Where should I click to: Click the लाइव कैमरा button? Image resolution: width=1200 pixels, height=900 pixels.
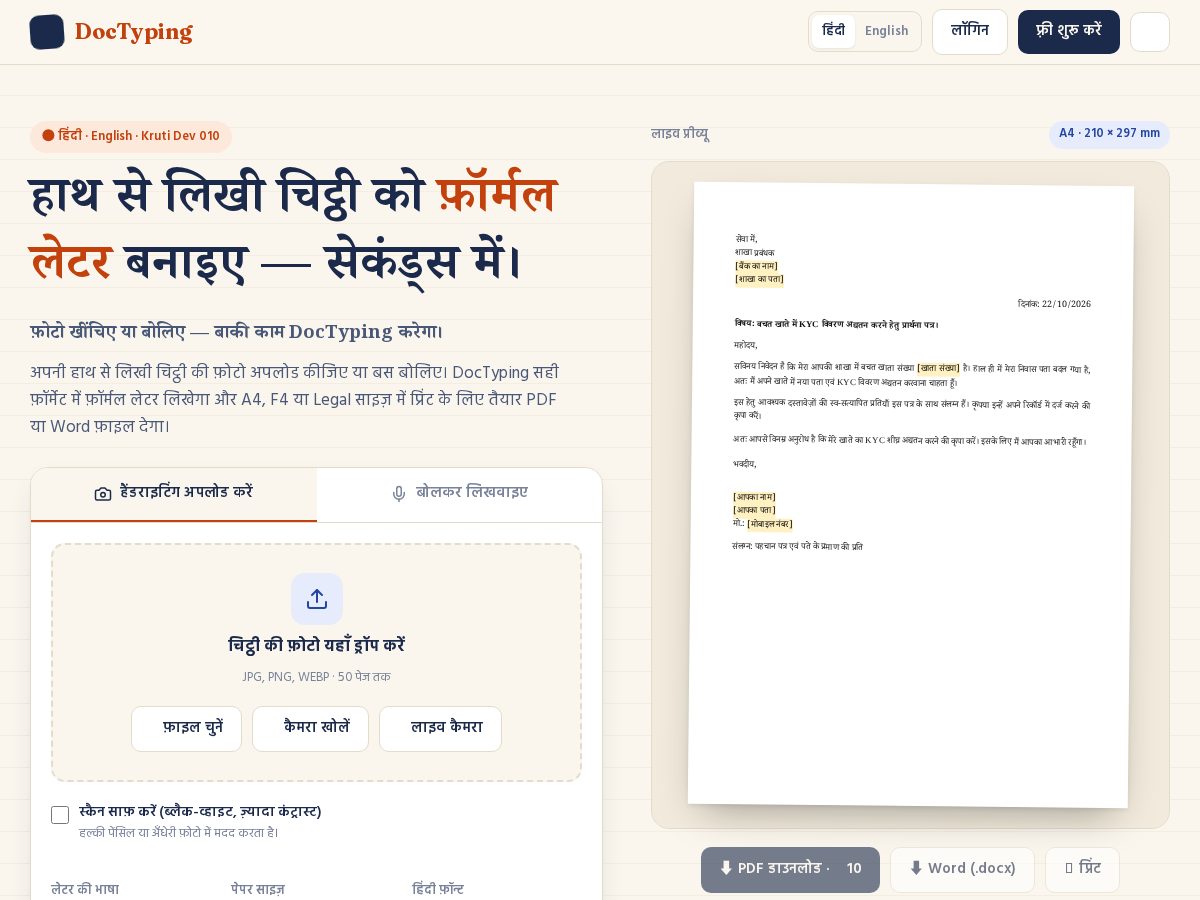point(440,729)
